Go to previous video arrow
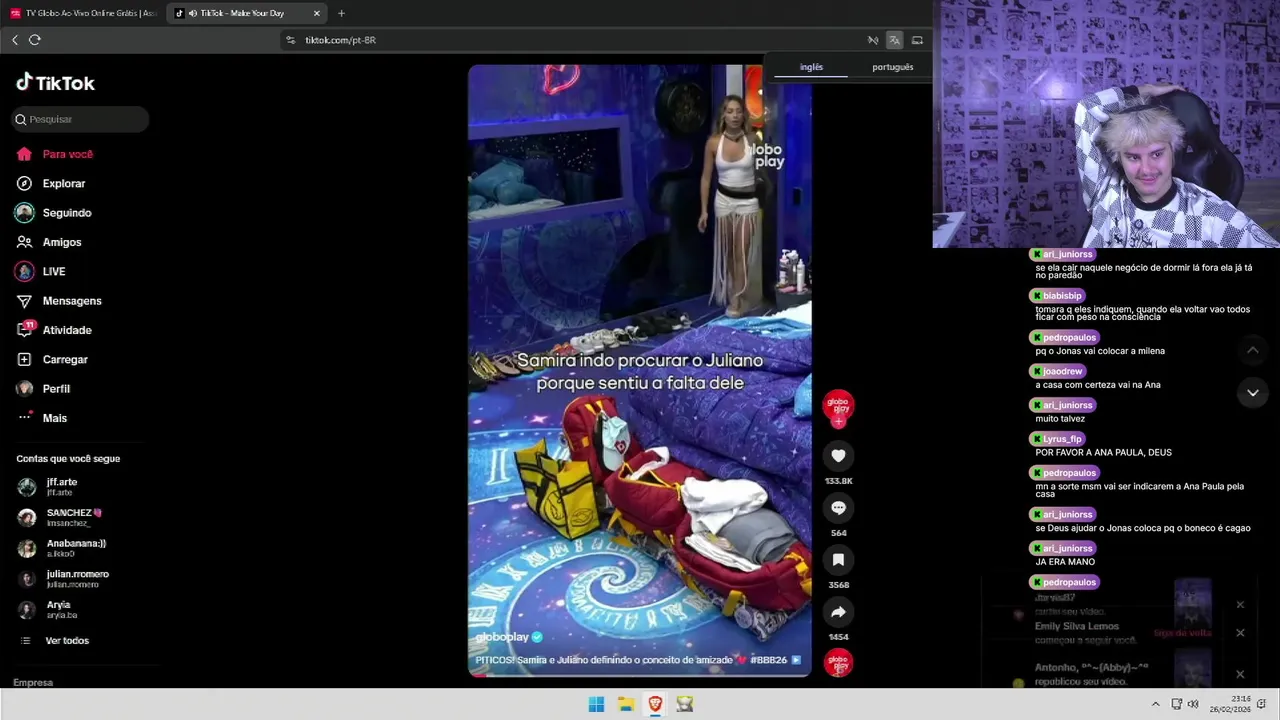 [1252, 350]
